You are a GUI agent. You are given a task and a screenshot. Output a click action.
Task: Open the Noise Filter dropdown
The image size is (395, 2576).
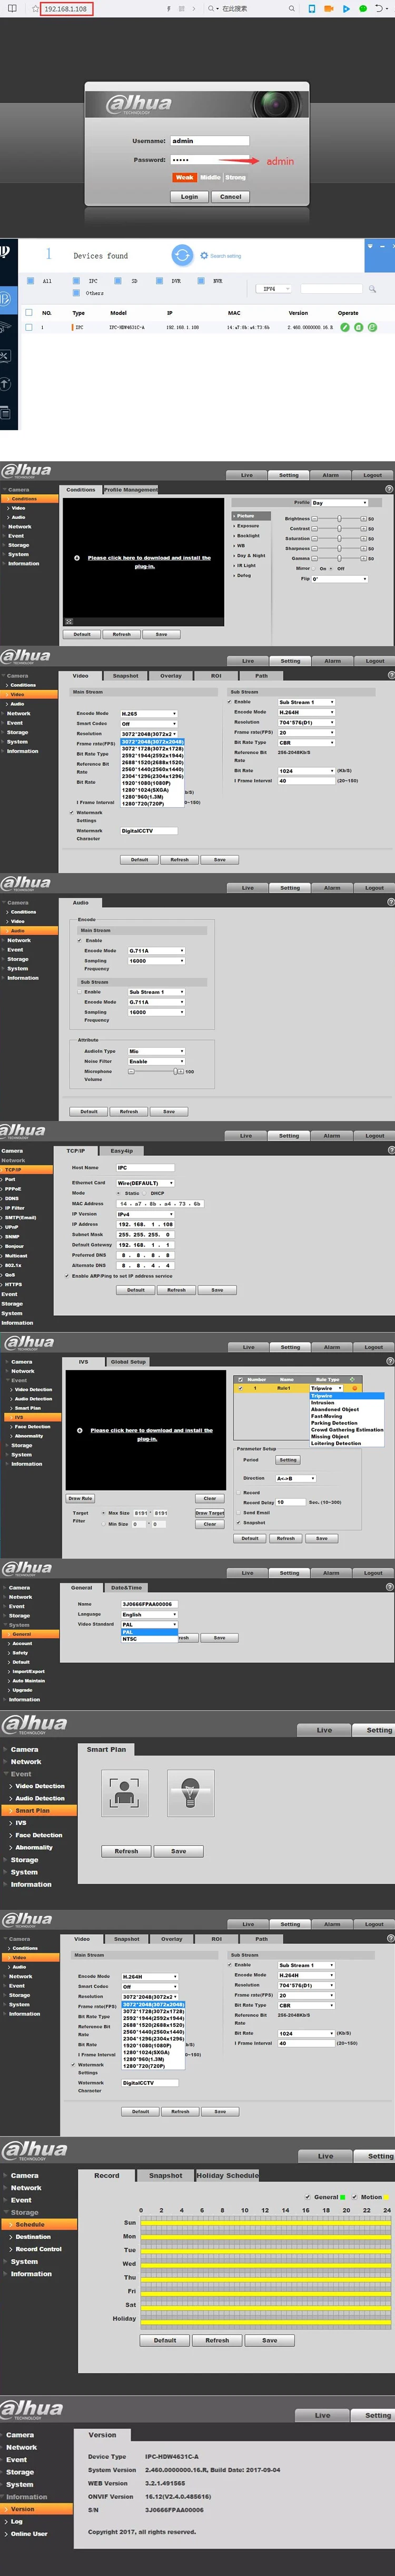coord(156,1061)
